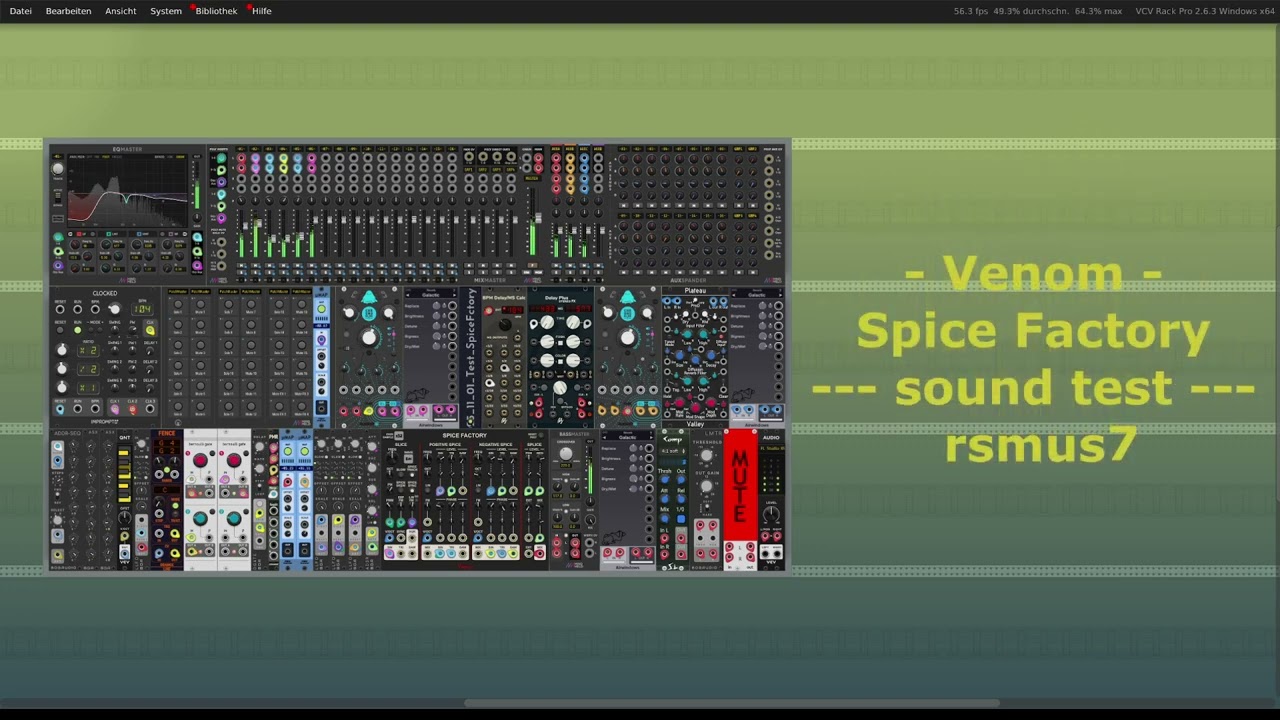Adjust MixMaster AUXA fader
Viewport: 1280px width, 720px height.
pyautogui.click(x=560, y=230)
